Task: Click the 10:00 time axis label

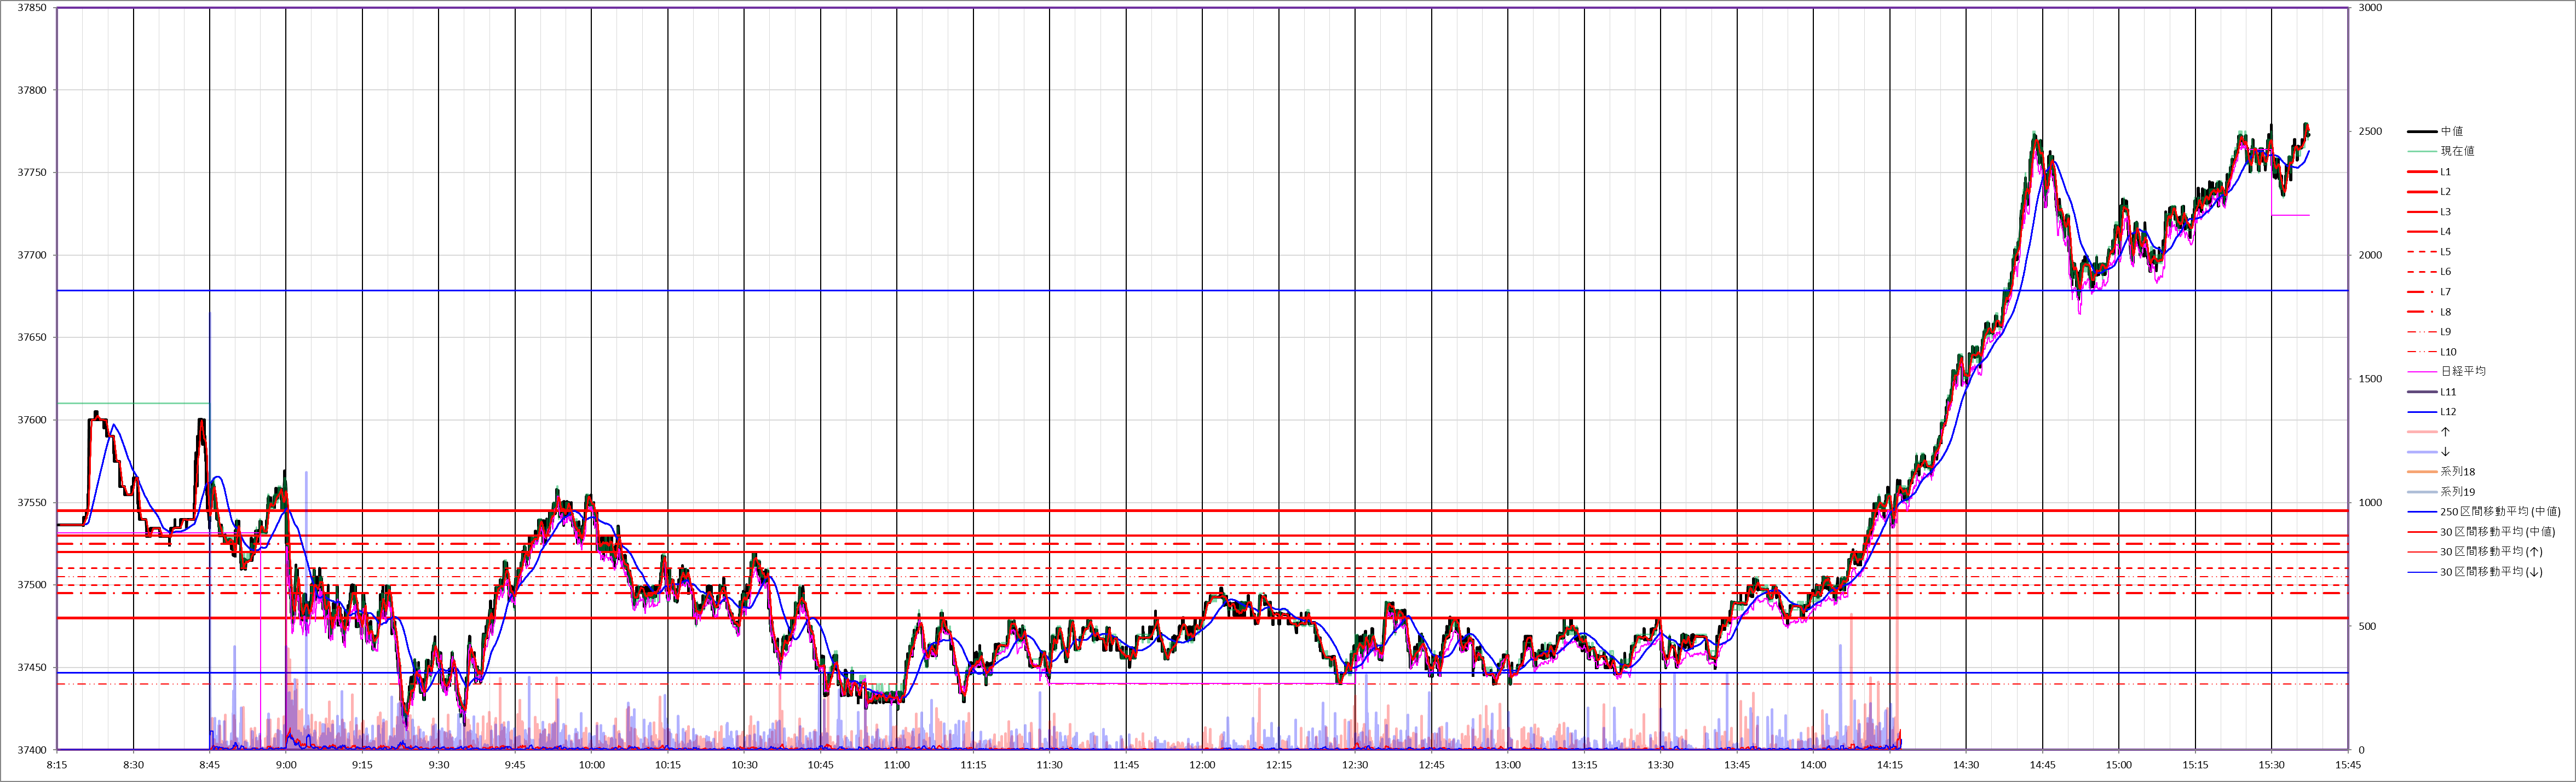Action: [x=591, y=765]
